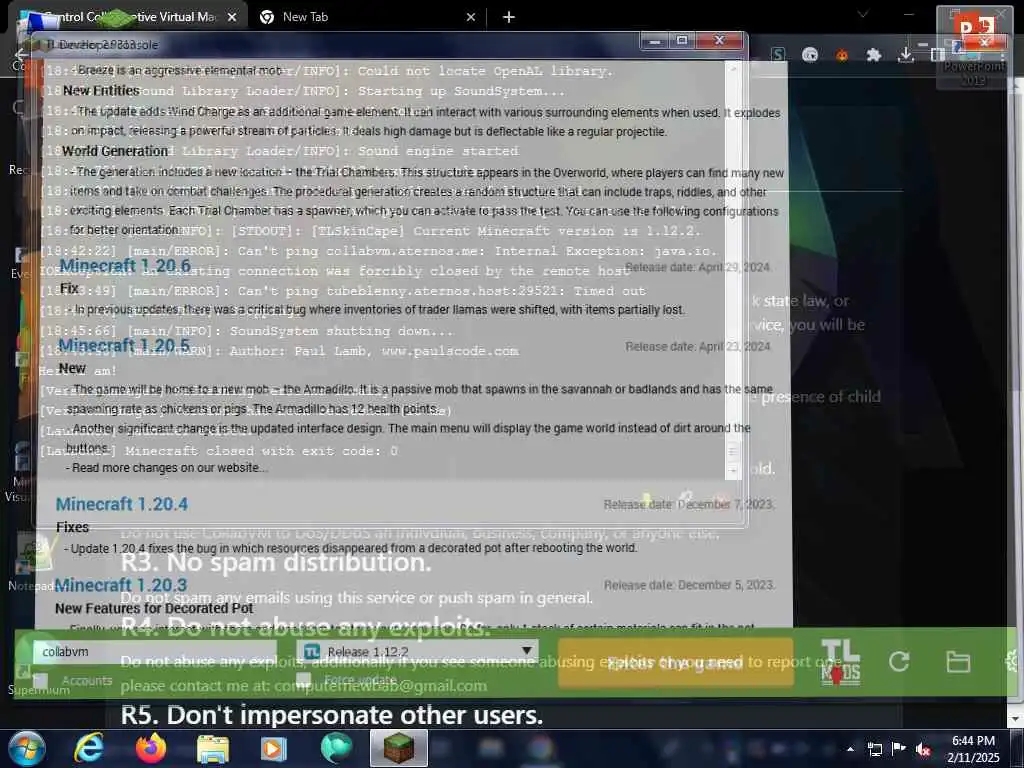1024x768 pixels.
Task: Launch Internet Explorer from taskbar
Action: click(x=88, y=748)
